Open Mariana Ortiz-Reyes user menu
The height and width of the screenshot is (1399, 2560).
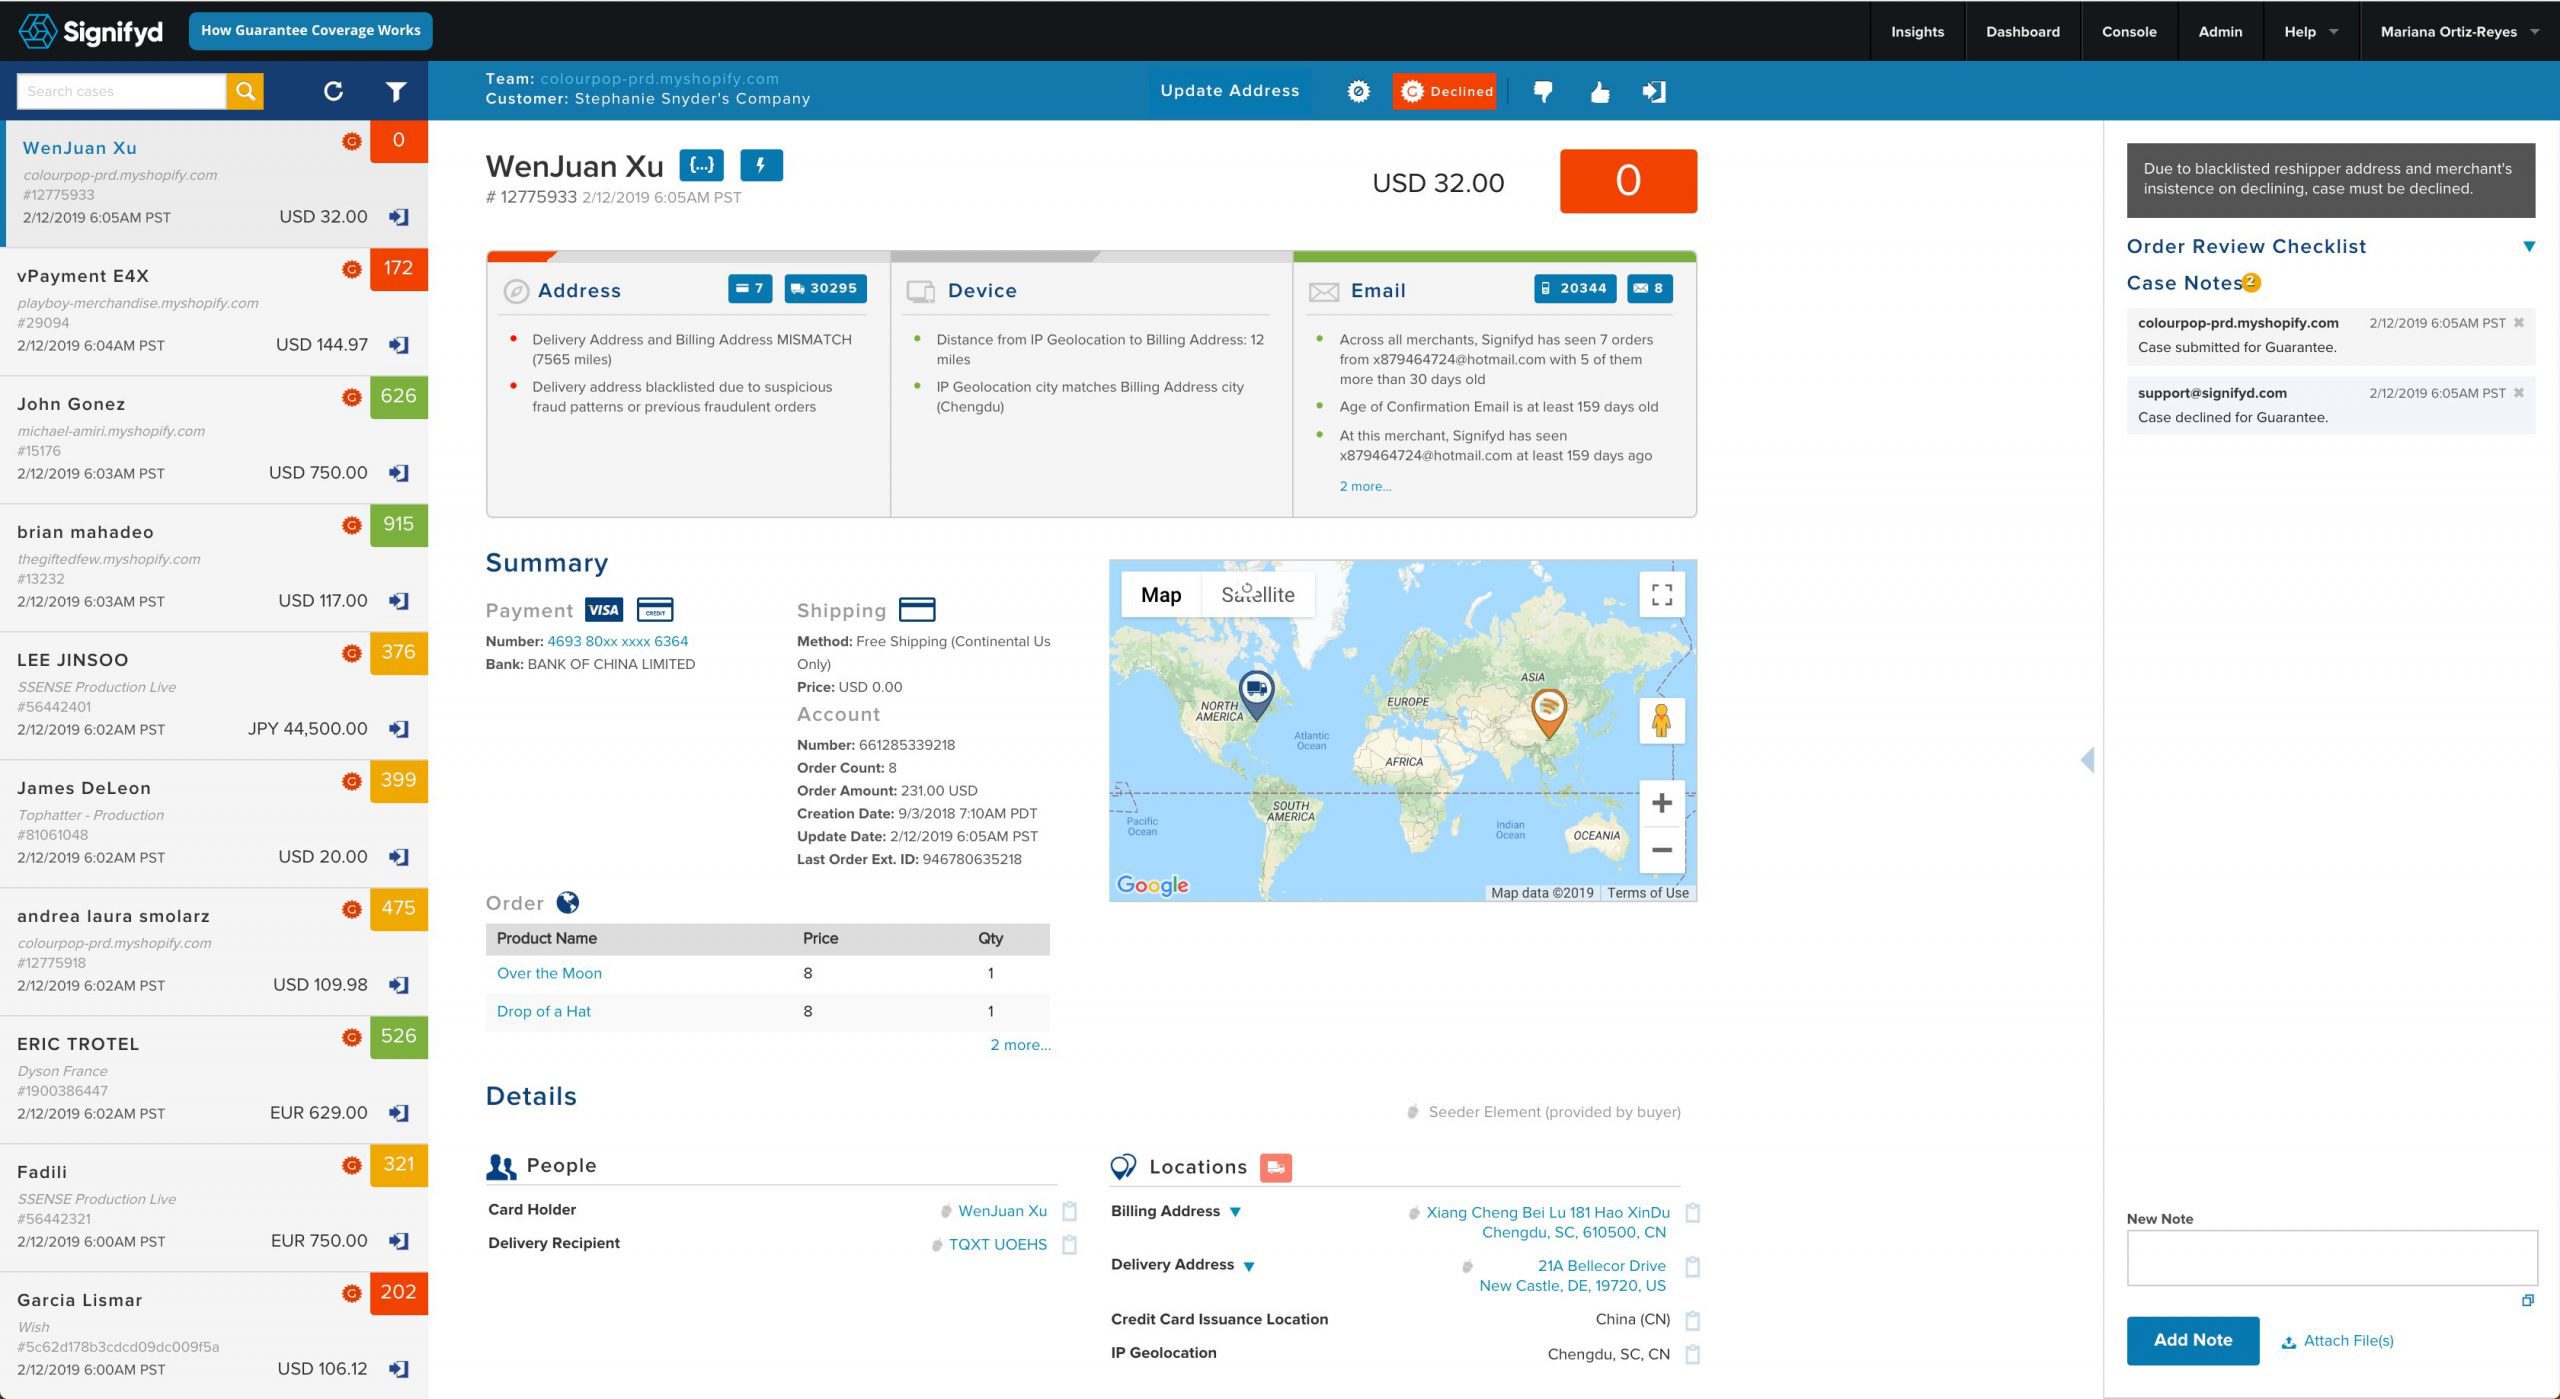coord(2459,31)
